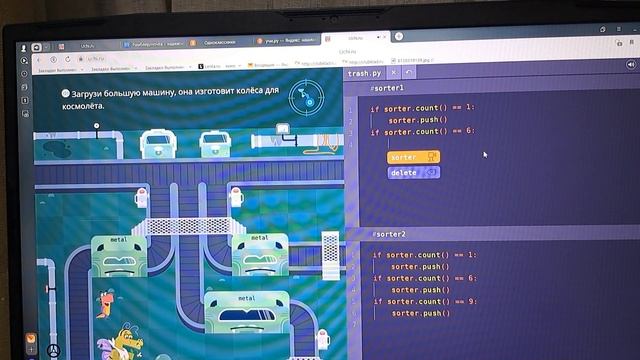Image resolution: width=640 pixels, height=360 pixels.
Task: Click the green crocodile character
Action: (x=121, y=342)
